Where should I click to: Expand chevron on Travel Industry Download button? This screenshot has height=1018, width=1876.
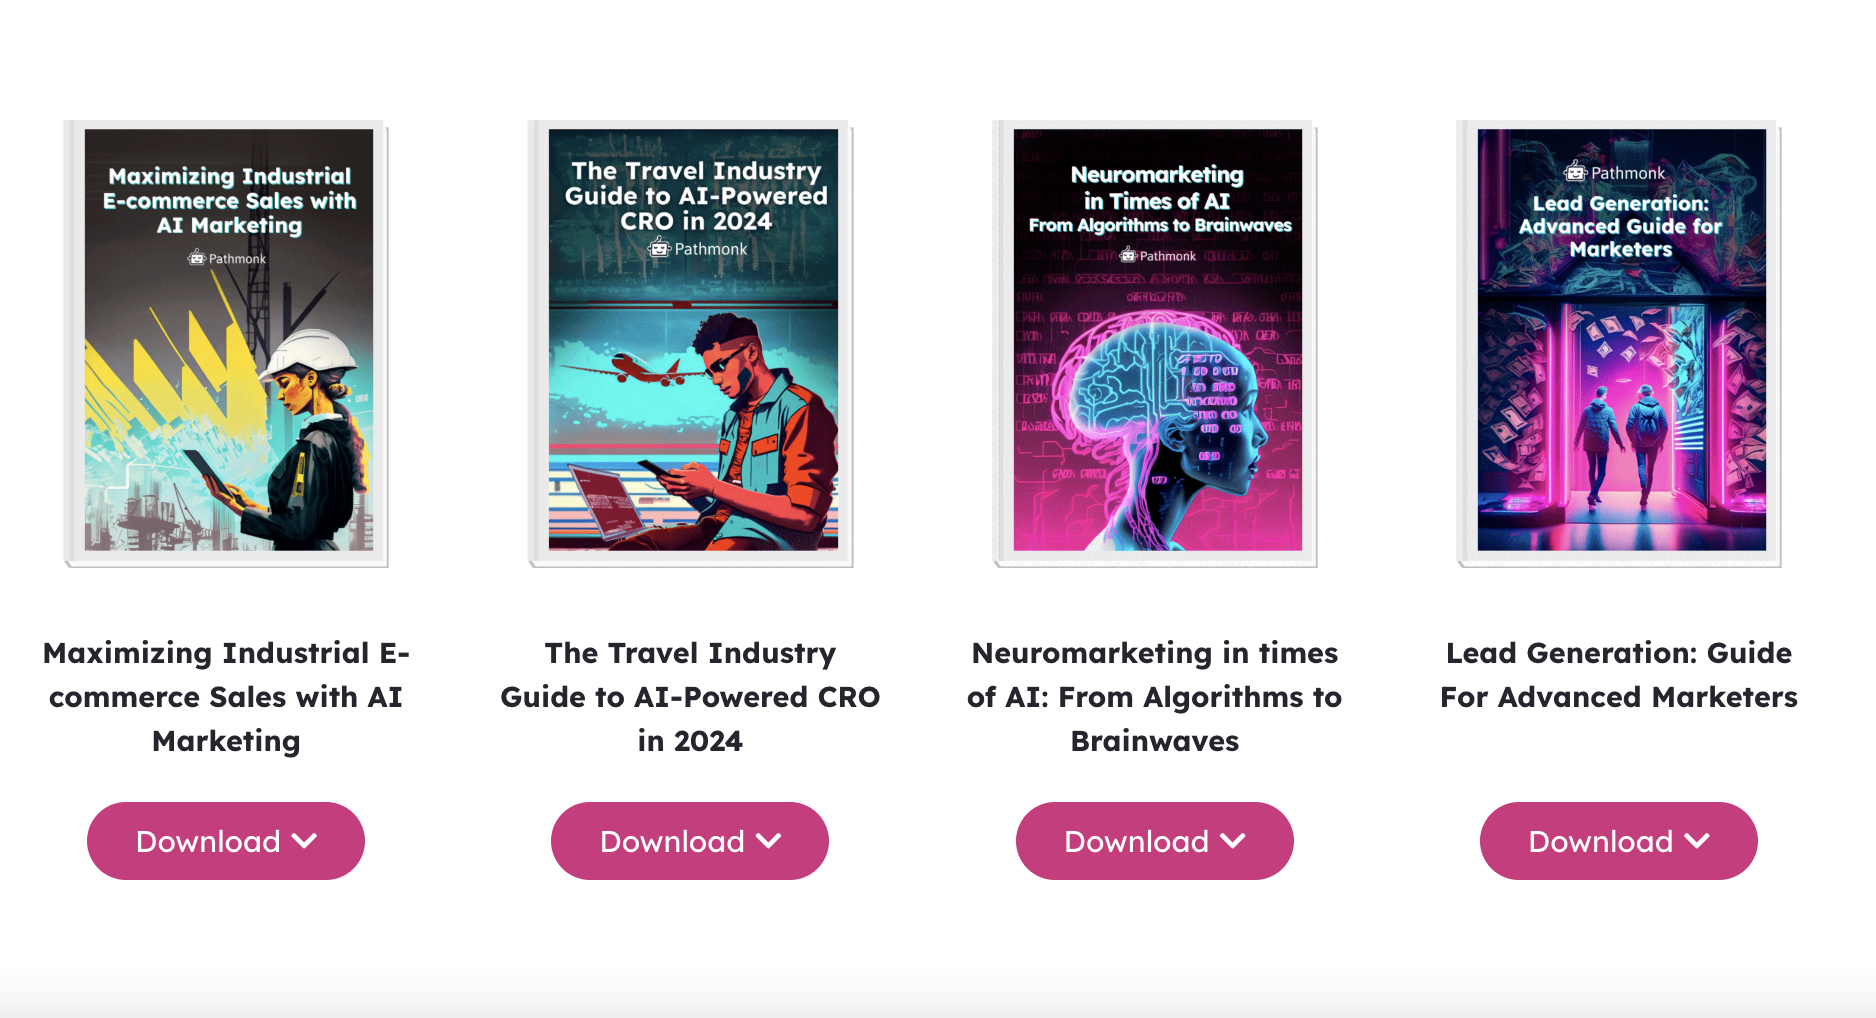coord(769,841)
